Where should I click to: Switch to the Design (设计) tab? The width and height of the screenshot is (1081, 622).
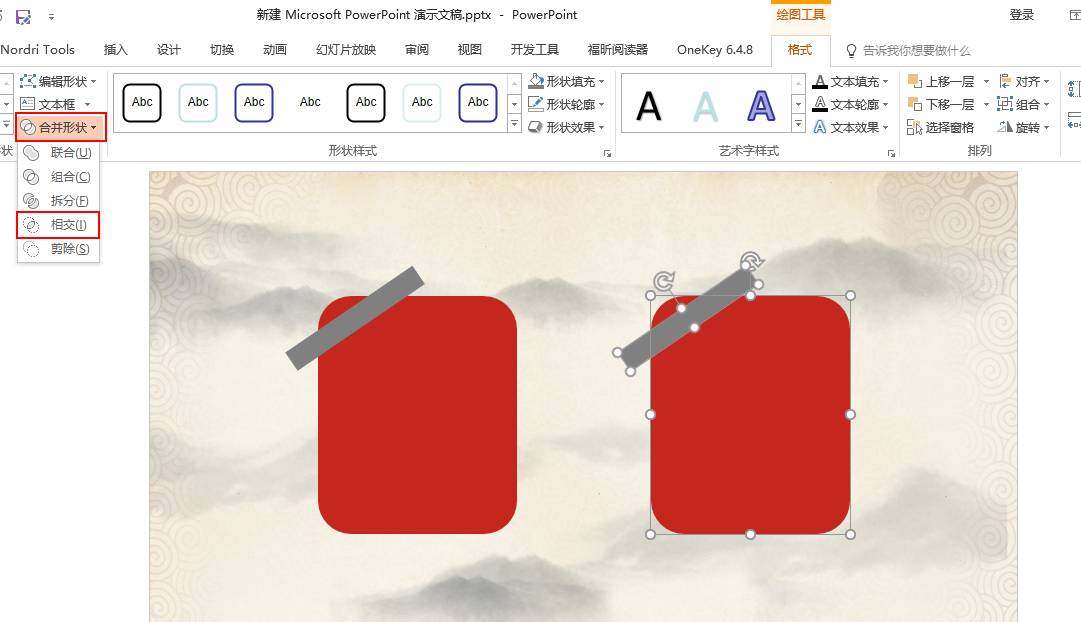click(168, 50)
